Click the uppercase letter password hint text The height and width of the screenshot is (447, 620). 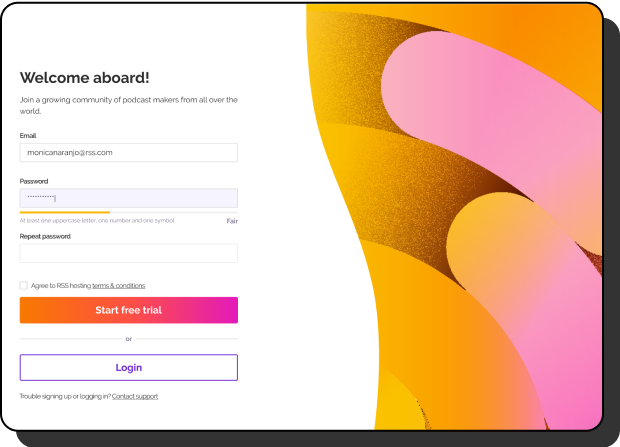click(x=97, y=220)
